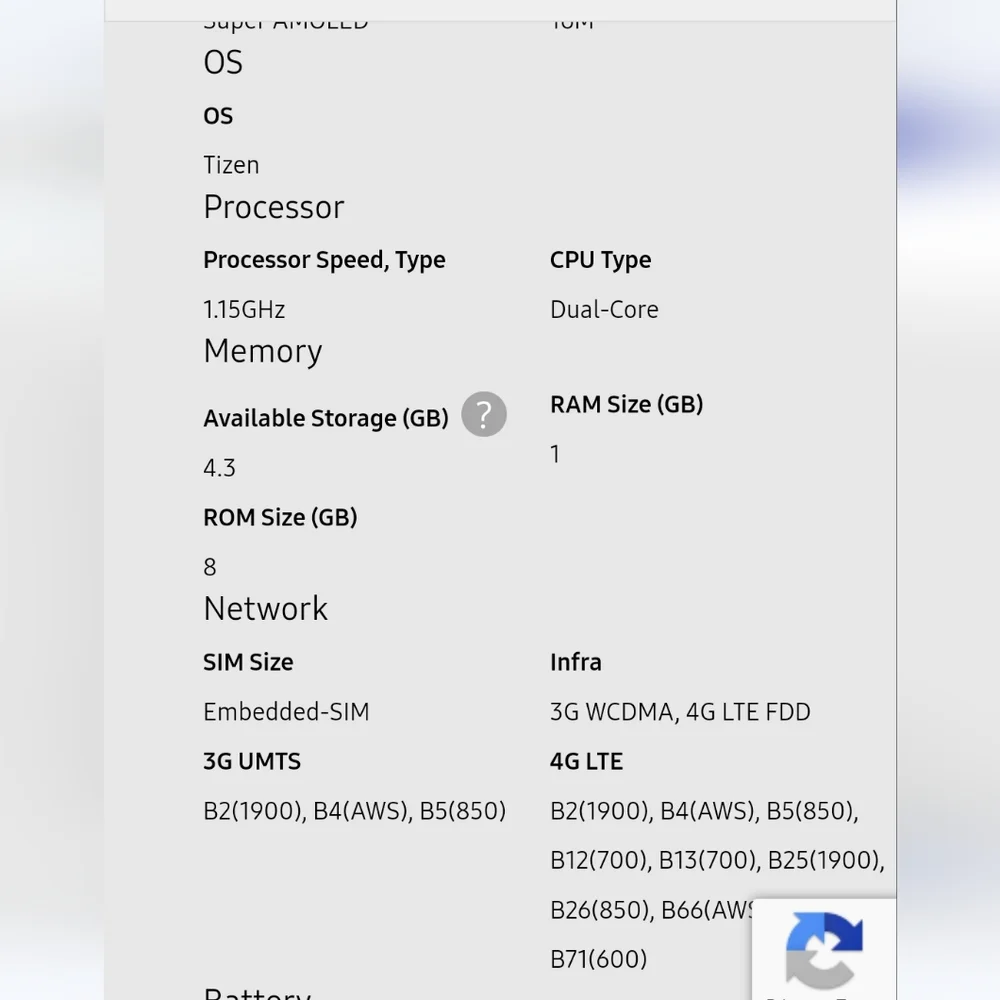Select the Dual-Core value text
Image resolution: width=1000 pixels, height=1000 pixels.
(604, 310)
